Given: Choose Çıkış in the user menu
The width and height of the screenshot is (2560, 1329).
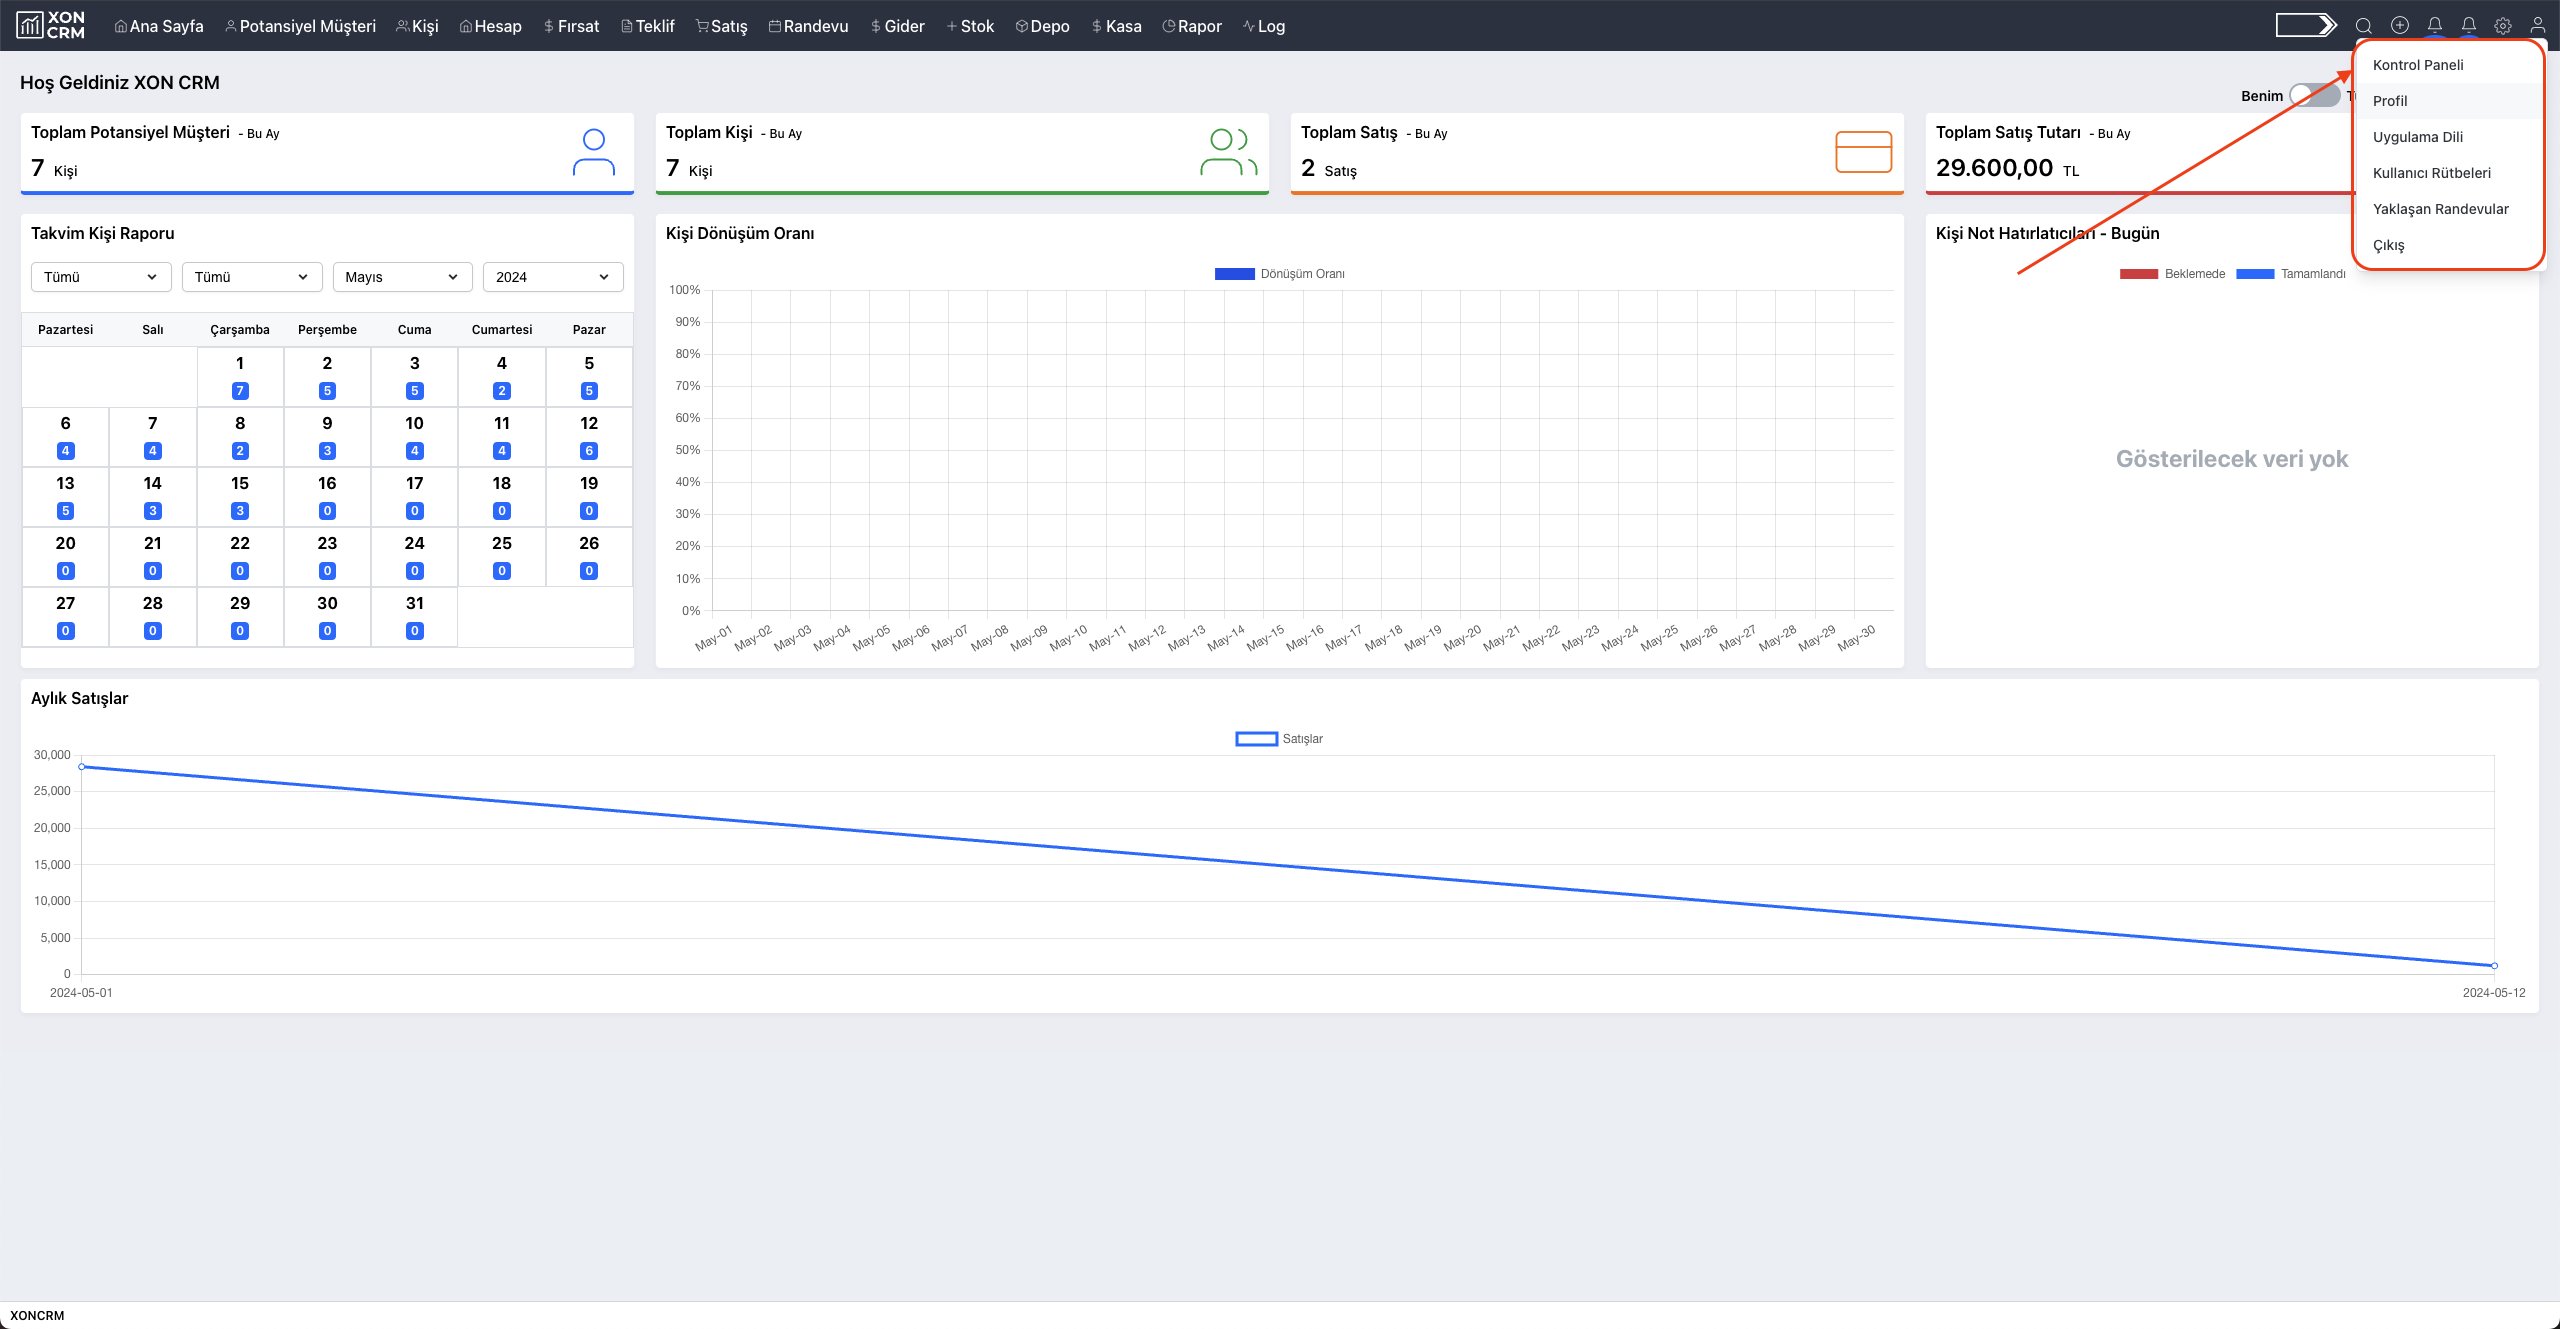Looking at the screenshot, I should pyautogui.click(x=2388, y=245).
